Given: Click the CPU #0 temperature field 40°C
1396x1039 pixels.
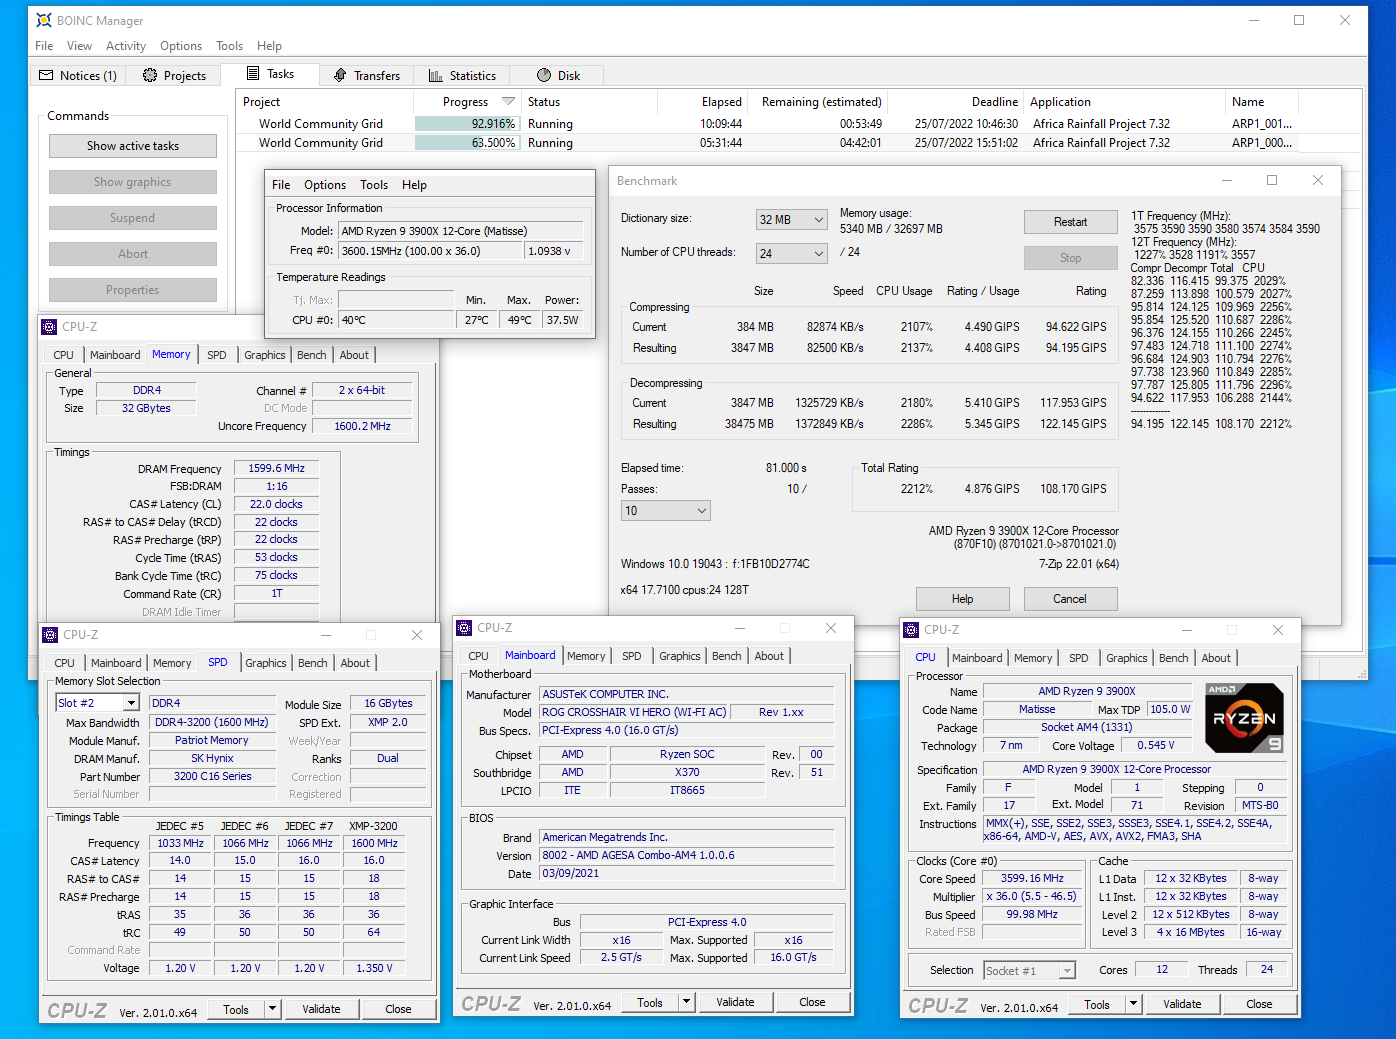Looking at the screenshot, I should tap(396, 320).
